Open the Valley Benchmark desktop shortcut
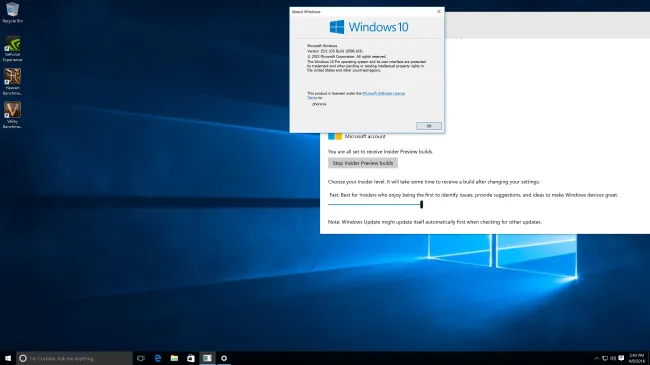The image size is (650, 365). (12, 115)
